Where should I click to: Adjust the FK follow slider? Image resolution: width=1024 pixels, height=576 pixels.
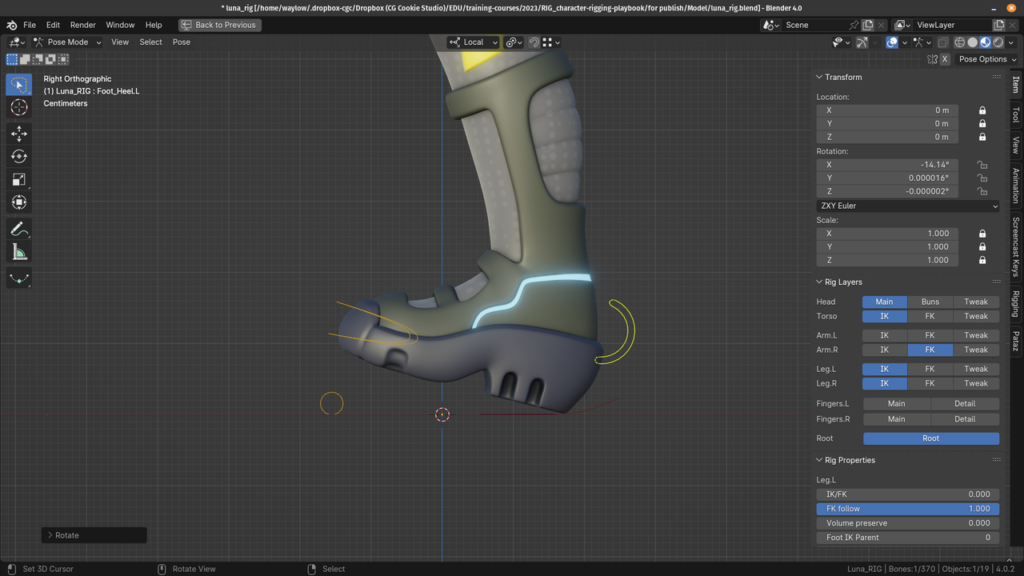908,509
